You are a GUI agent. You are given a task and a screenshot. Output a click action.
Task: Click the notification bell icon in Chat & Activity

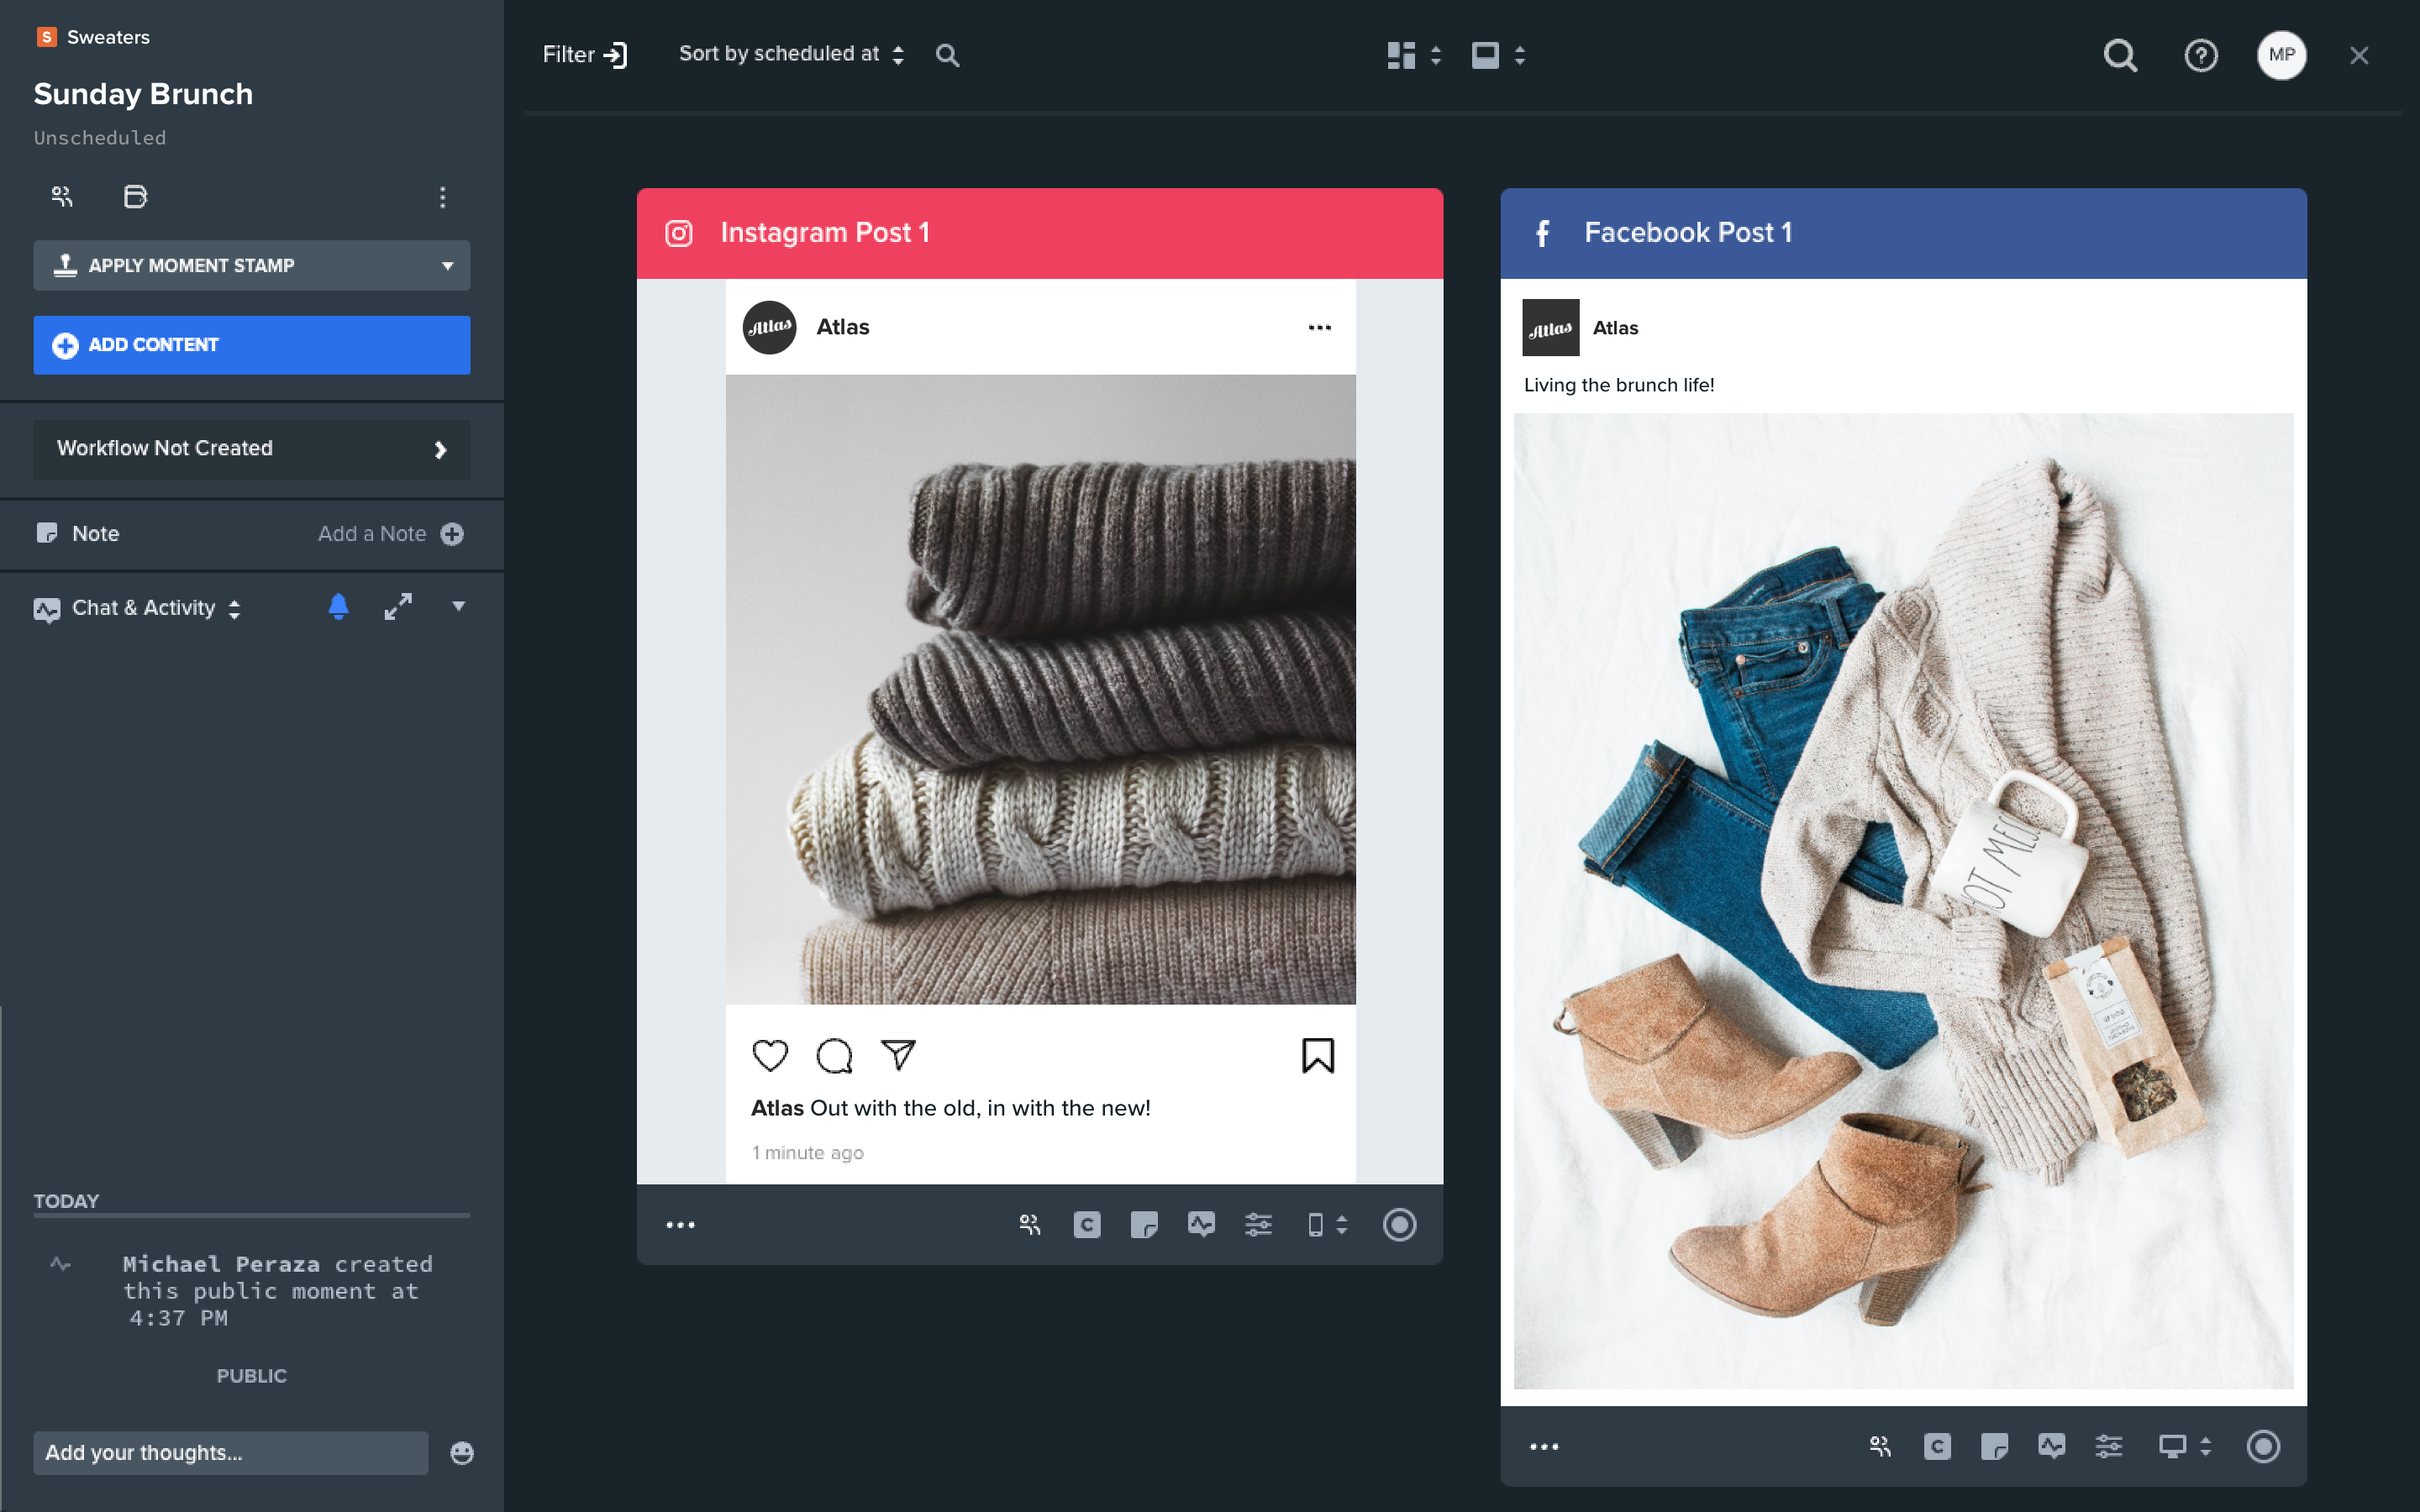coord(336,608)
